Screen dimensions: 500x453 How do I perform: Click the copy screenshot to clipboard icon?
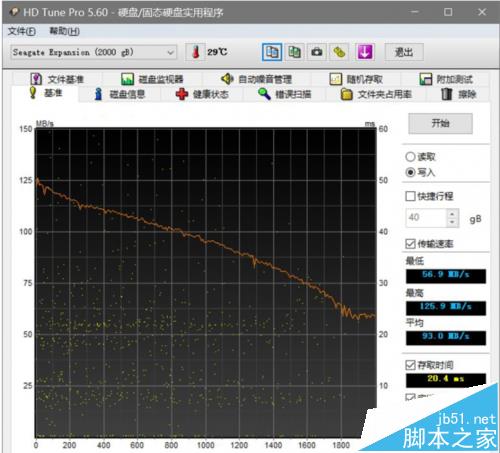(x=294, y=52)
